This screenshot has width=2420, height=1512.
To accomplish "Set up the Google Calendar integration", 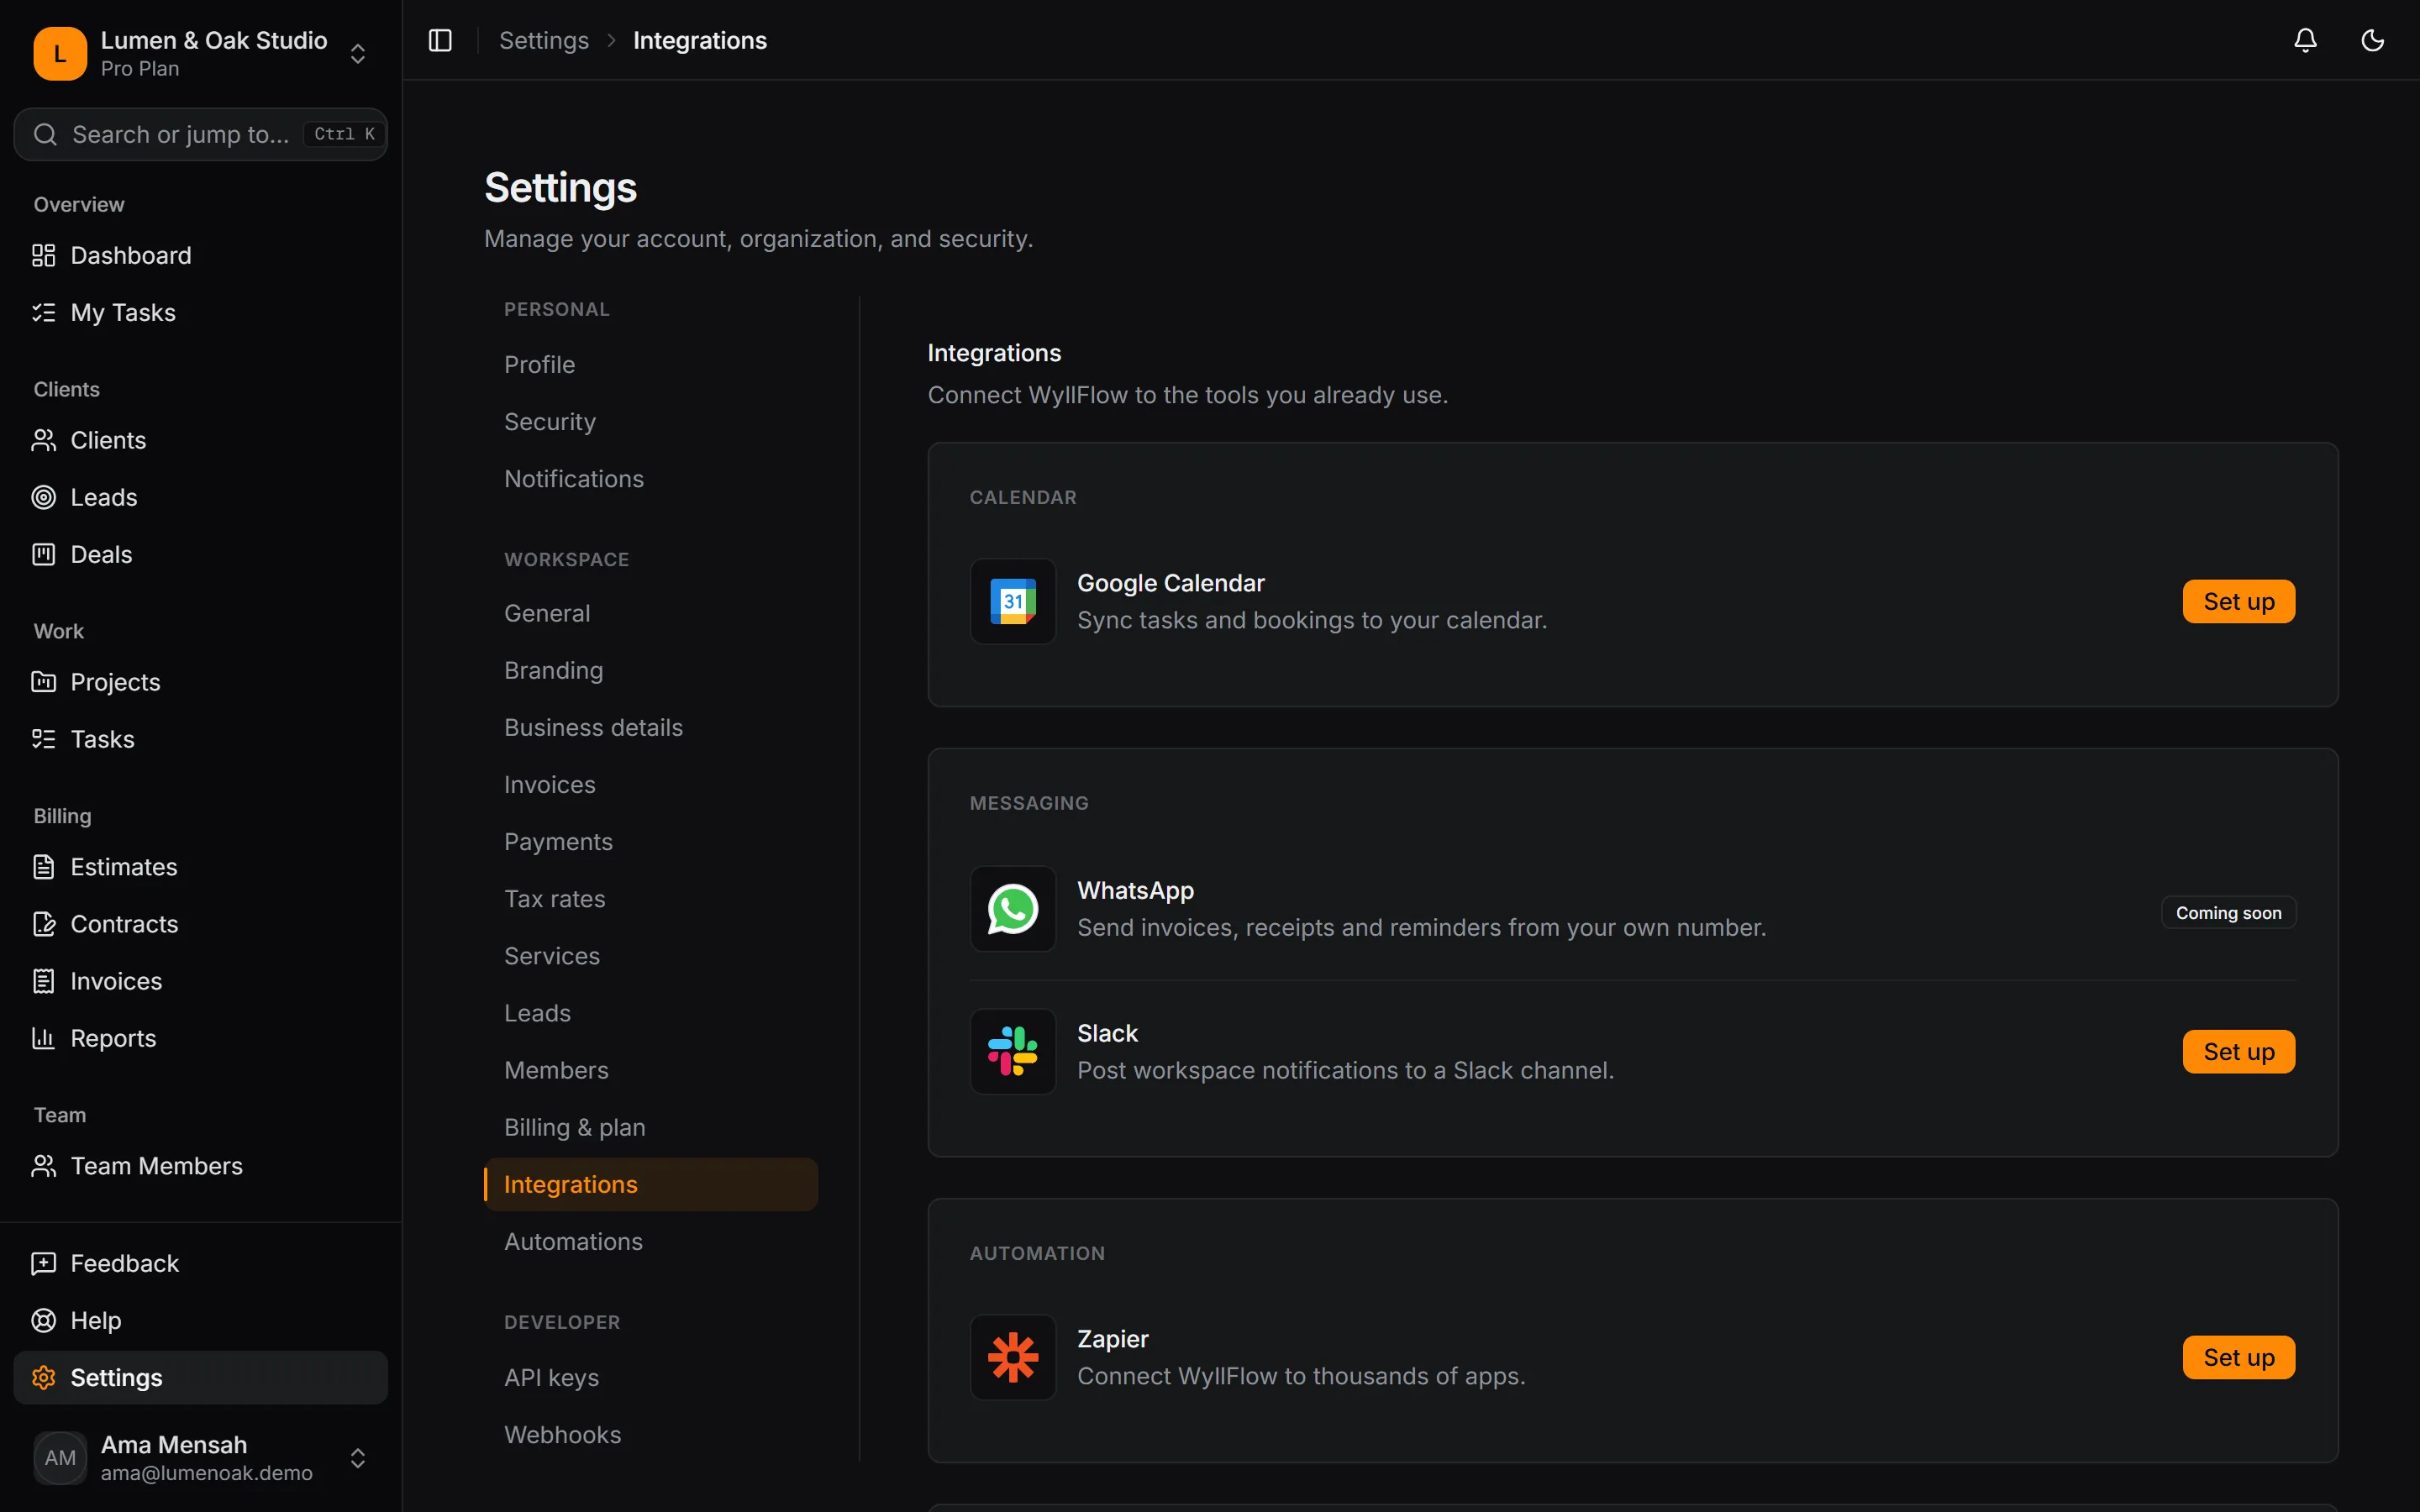I will pos(2238,601).
